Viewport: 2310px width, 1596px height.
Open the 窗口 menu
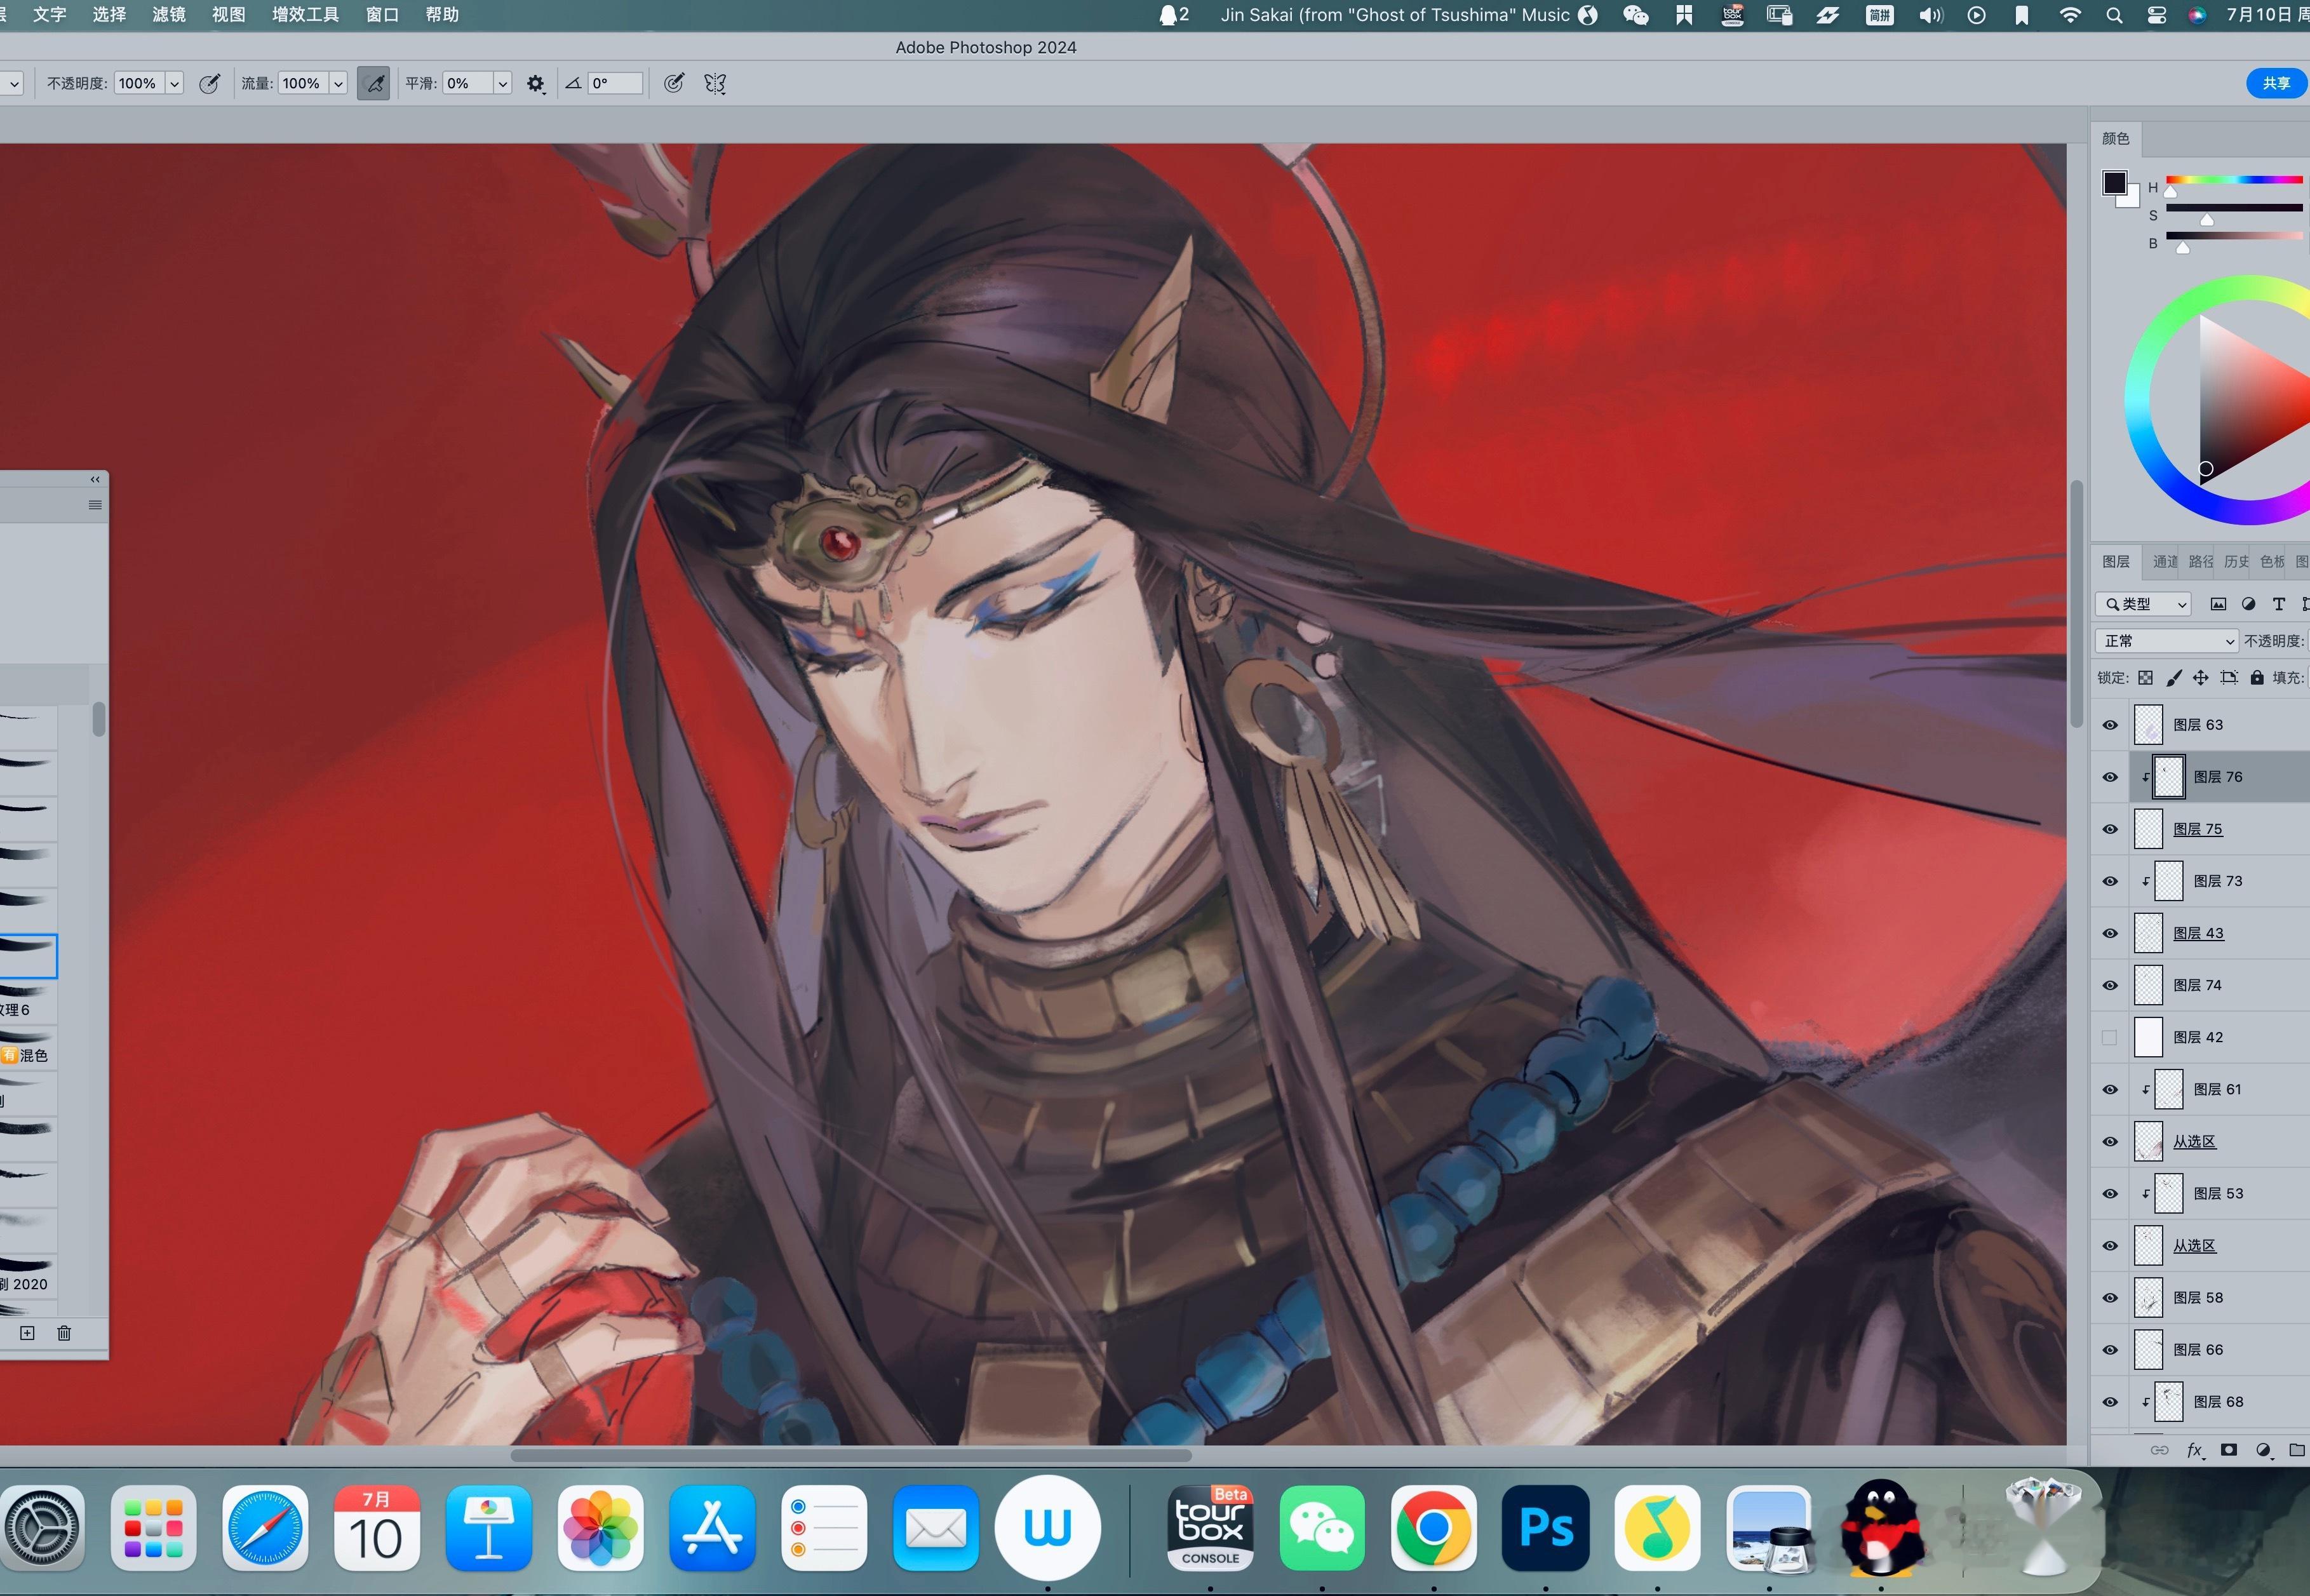coord(382,15)
